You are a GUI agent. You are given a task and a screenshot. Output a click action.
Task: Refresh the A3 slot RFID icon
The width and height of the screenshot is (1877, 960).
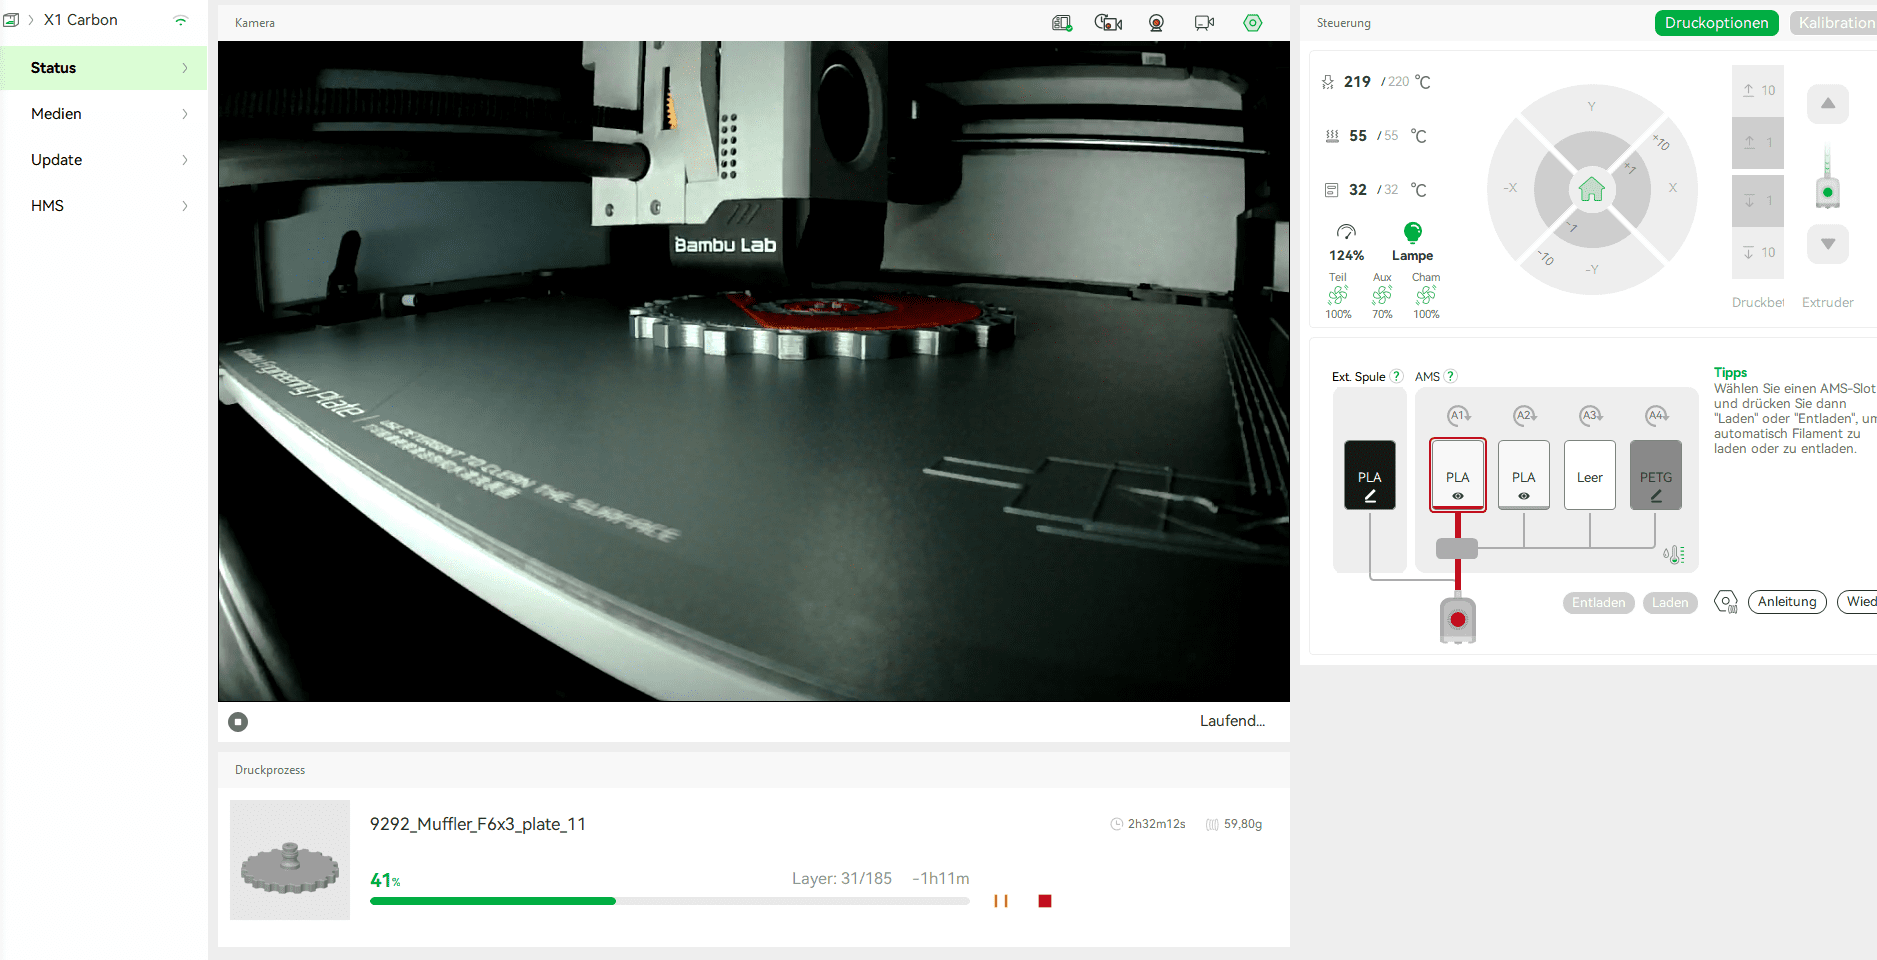click(x=1591, y=415)
